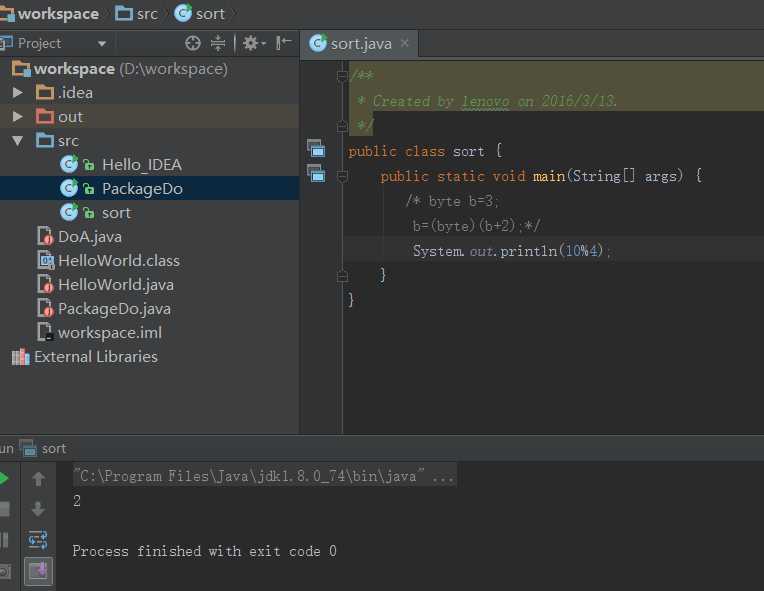
Task: Click the up the stack trace arrow
Action: click(x=38, y=479)
